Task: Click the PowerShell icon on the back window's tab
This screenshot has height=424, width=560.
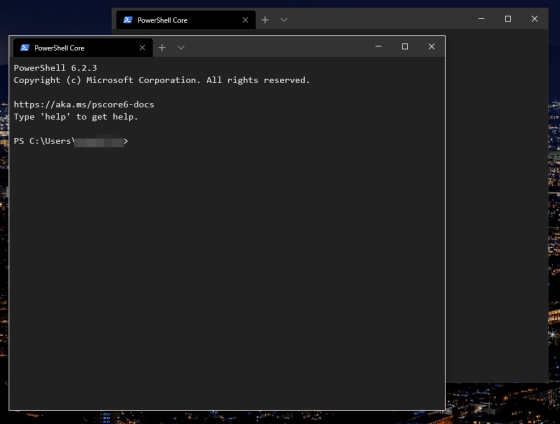Action: (128, 20)
